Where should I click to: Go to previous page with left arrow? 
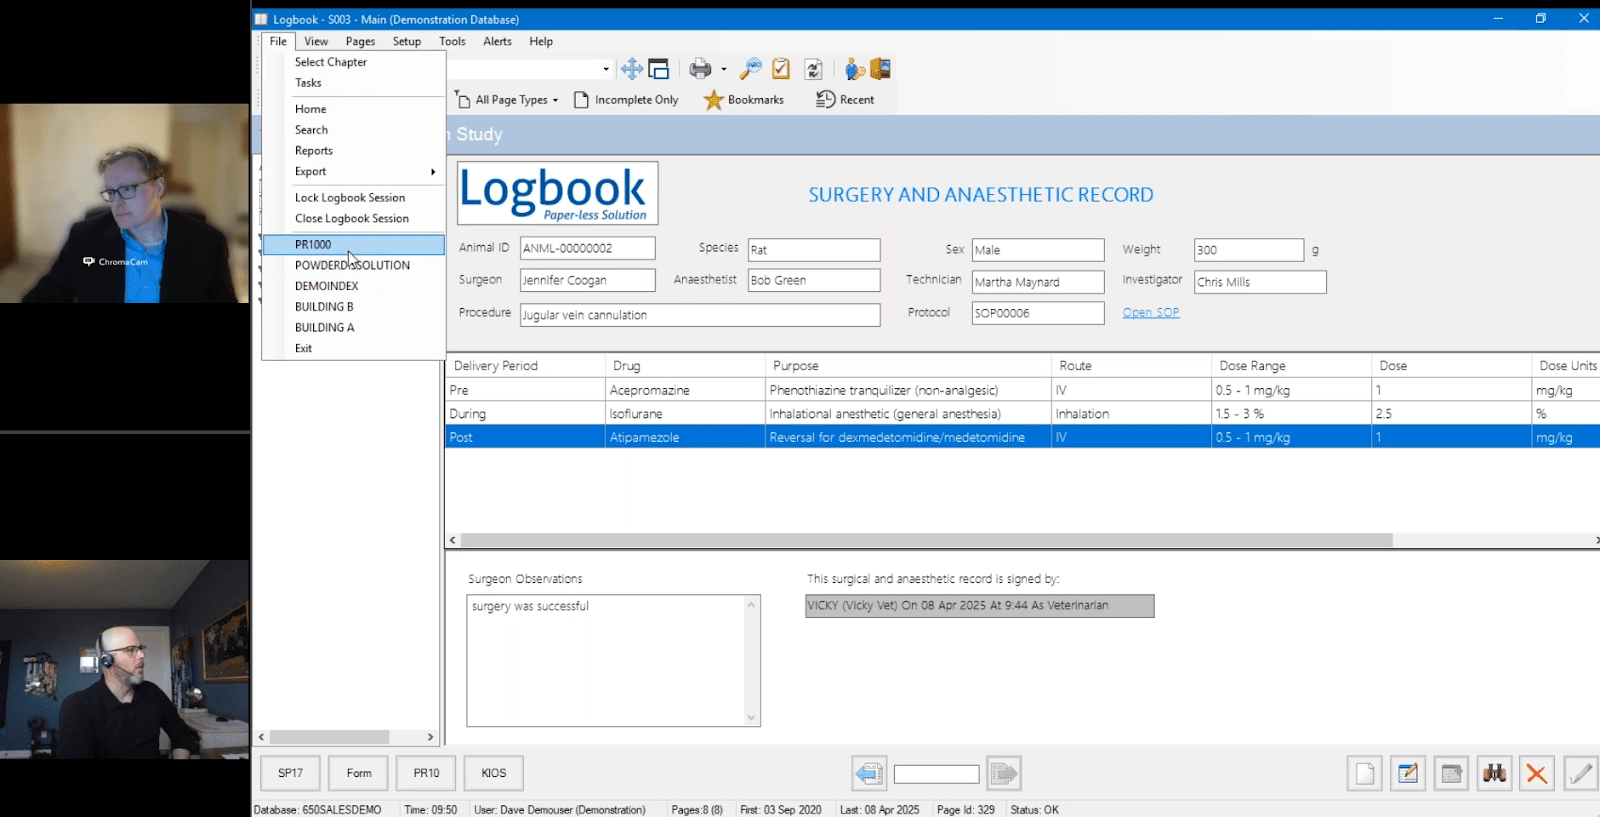click(x=868, y=773)
